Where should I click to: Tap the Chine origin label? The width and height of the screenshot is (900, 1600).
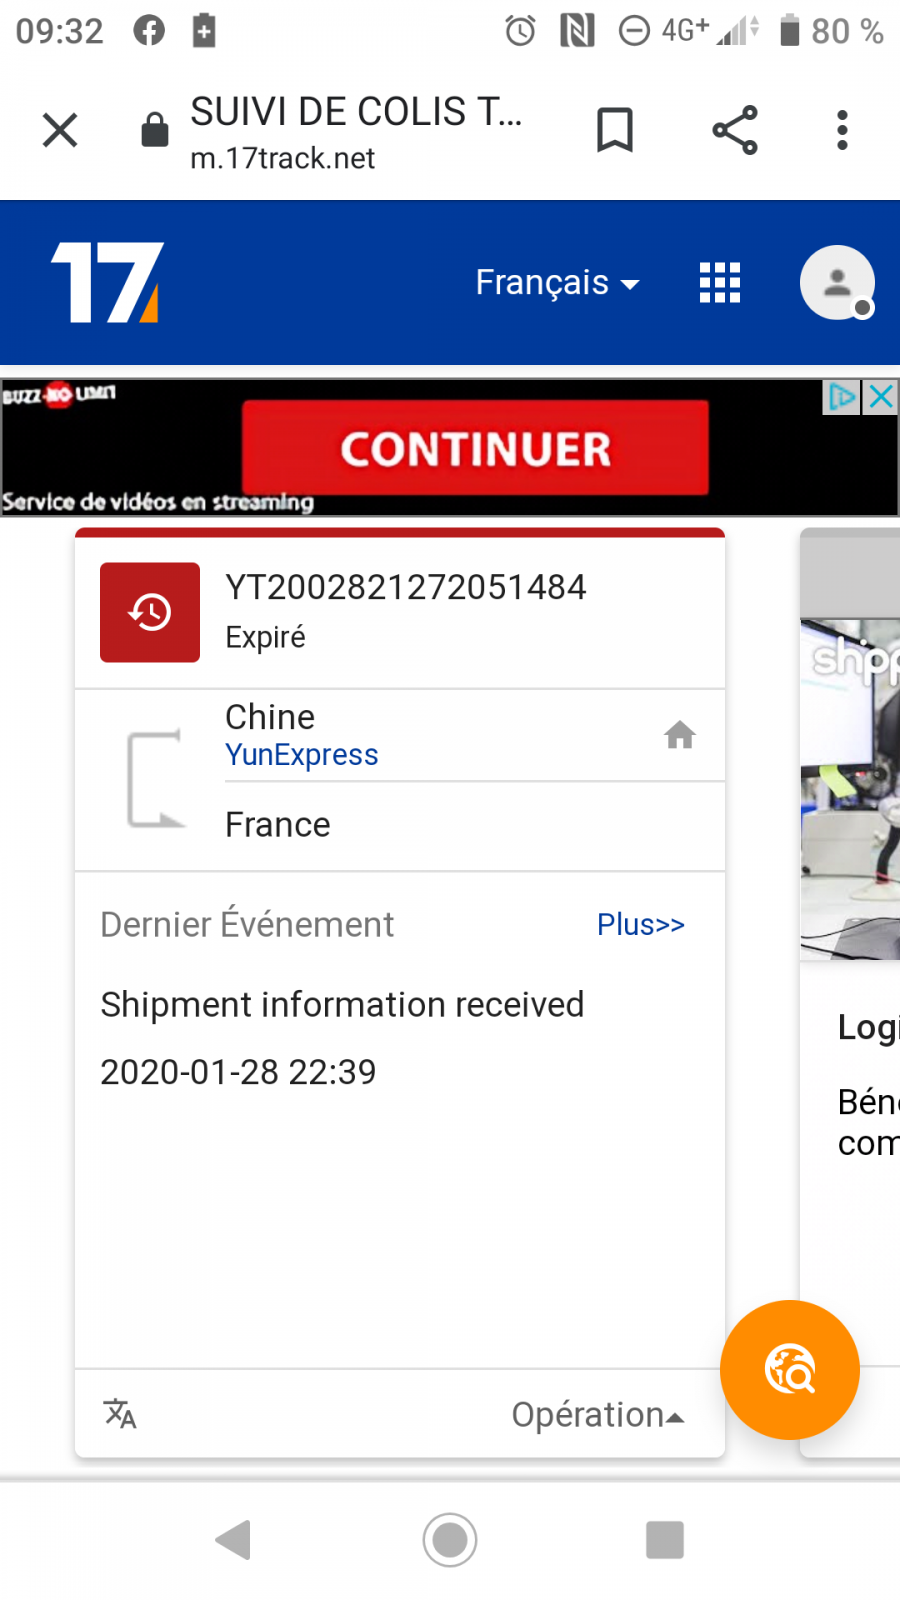pyautogui.click(x=270, y=717)
